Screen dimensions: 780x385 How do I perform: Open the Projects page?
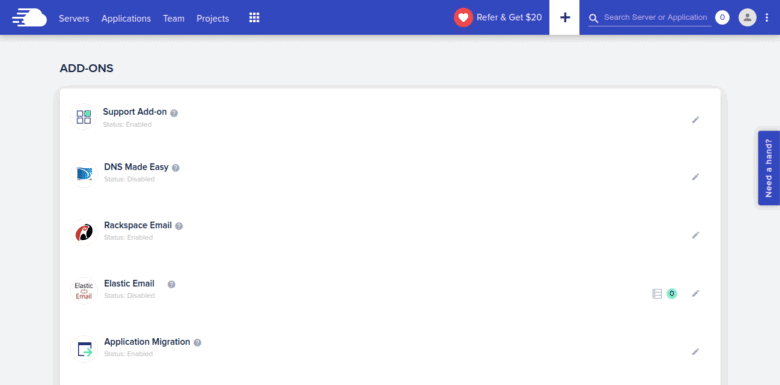[213, 18]
